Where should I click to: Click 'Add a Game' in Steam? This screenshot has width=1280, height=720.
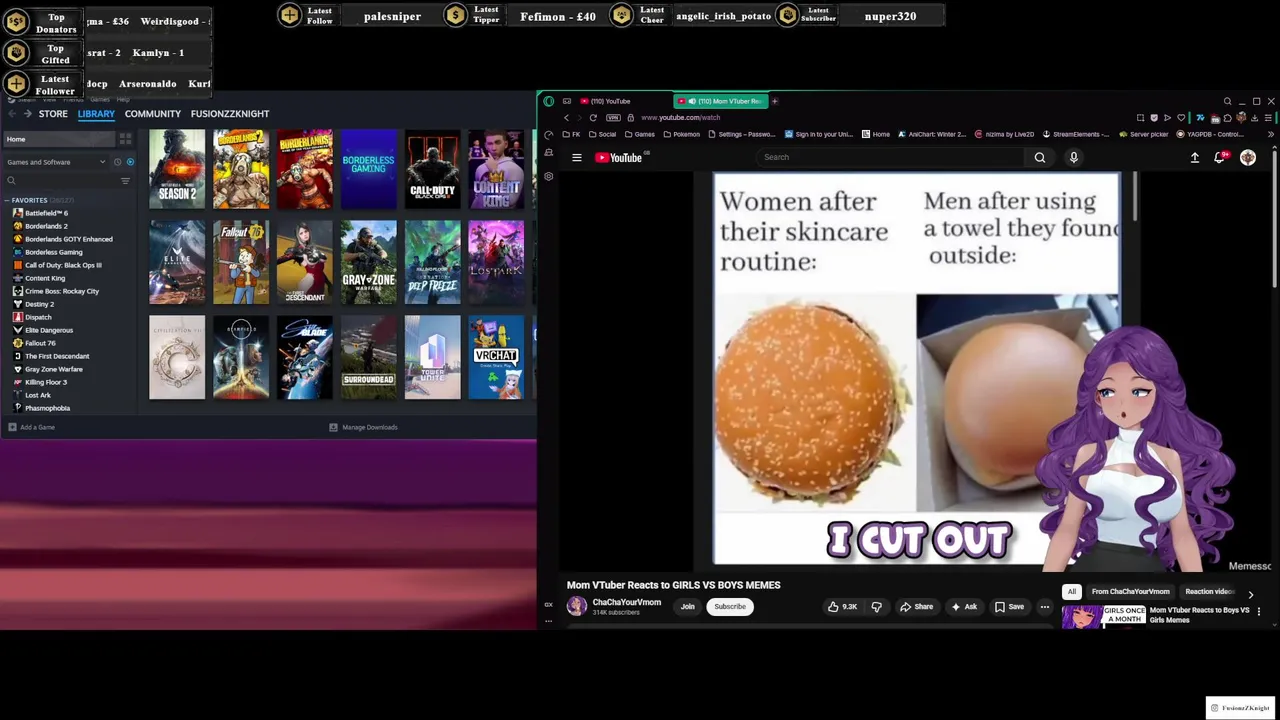(x=32, y=427)
